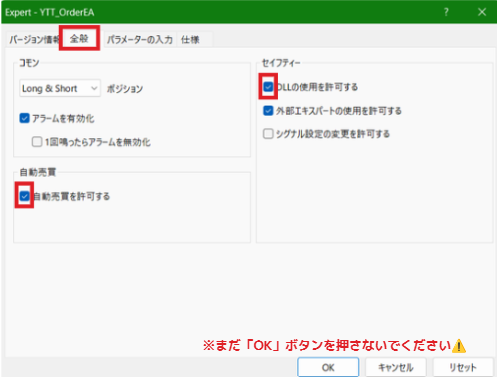Screen dimensions: 497x377
Task: Click the Expert - YTT_OrderEA title text
Action: pyautogui.click(x=50, y=13)
